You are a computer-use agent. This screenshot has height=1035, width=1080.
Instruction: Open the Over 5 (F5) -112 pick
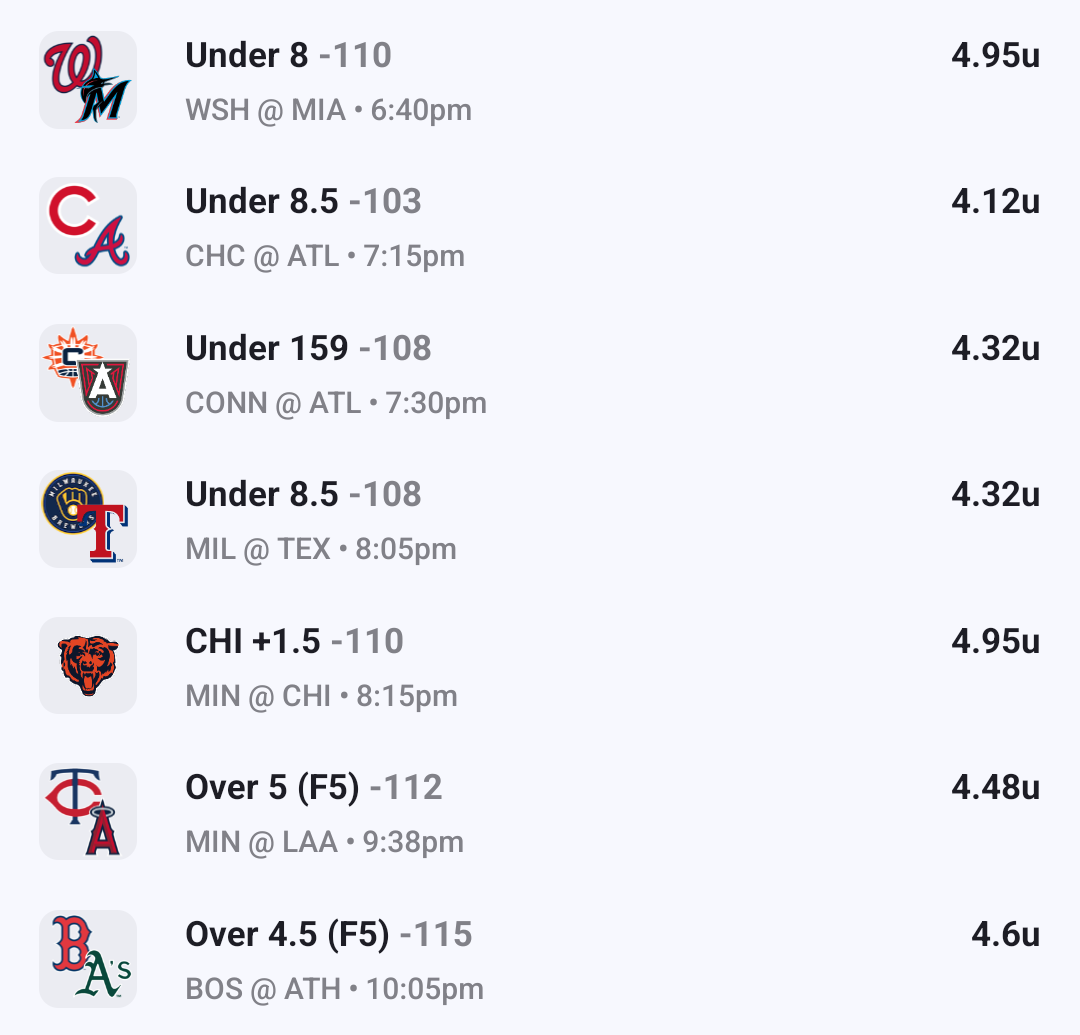pyautogui.click(x=313, y=788)
